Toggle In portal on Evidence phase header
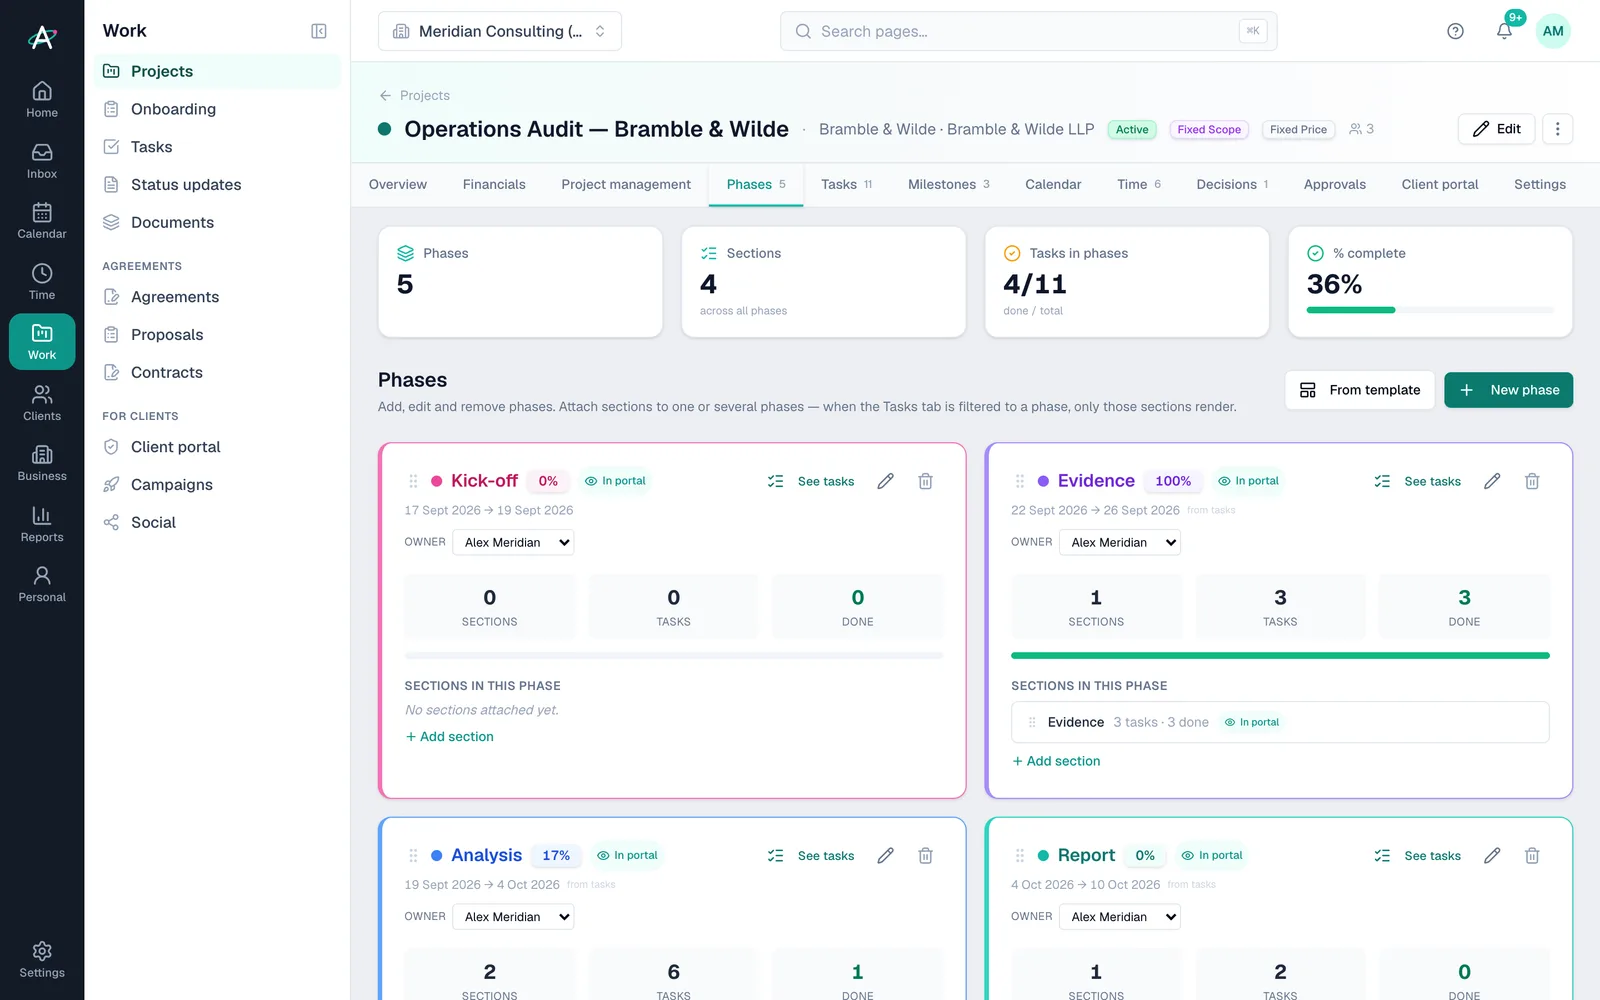Screen dimensions: 1600x1000 [x=1248, y=481]
